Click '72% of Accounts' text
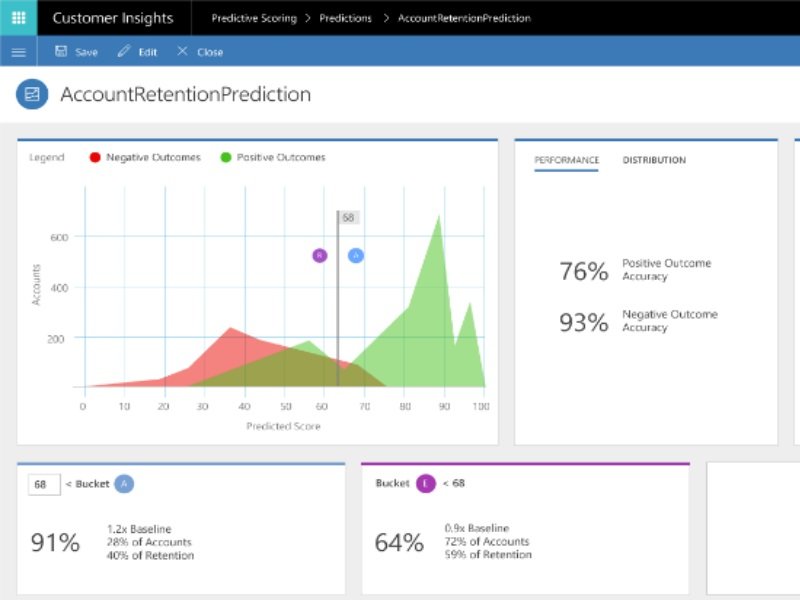The height and width of the screenshot is (600, 800). pos(487,541)
